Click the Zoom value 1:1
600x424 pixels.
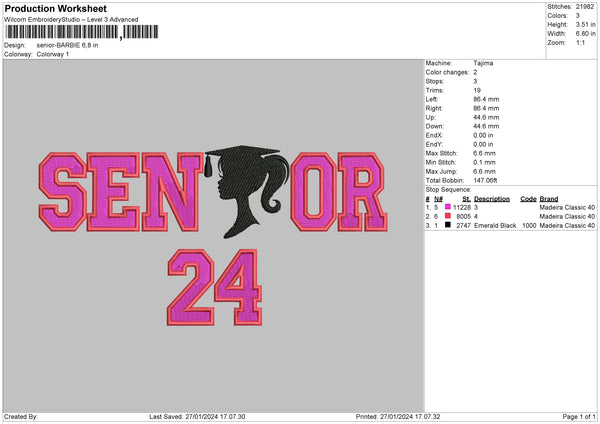point(580,43)
